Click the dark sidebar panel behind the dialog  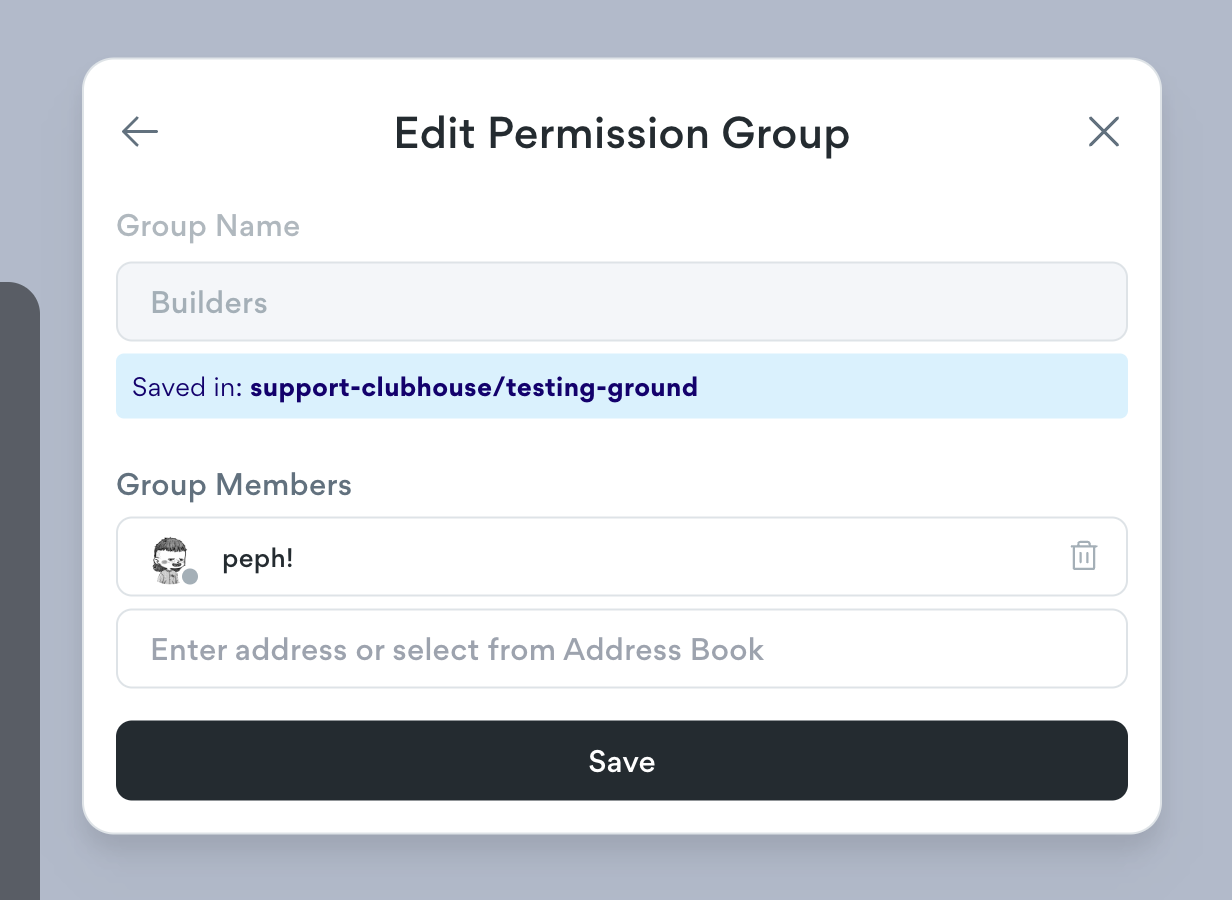(19, 590)
